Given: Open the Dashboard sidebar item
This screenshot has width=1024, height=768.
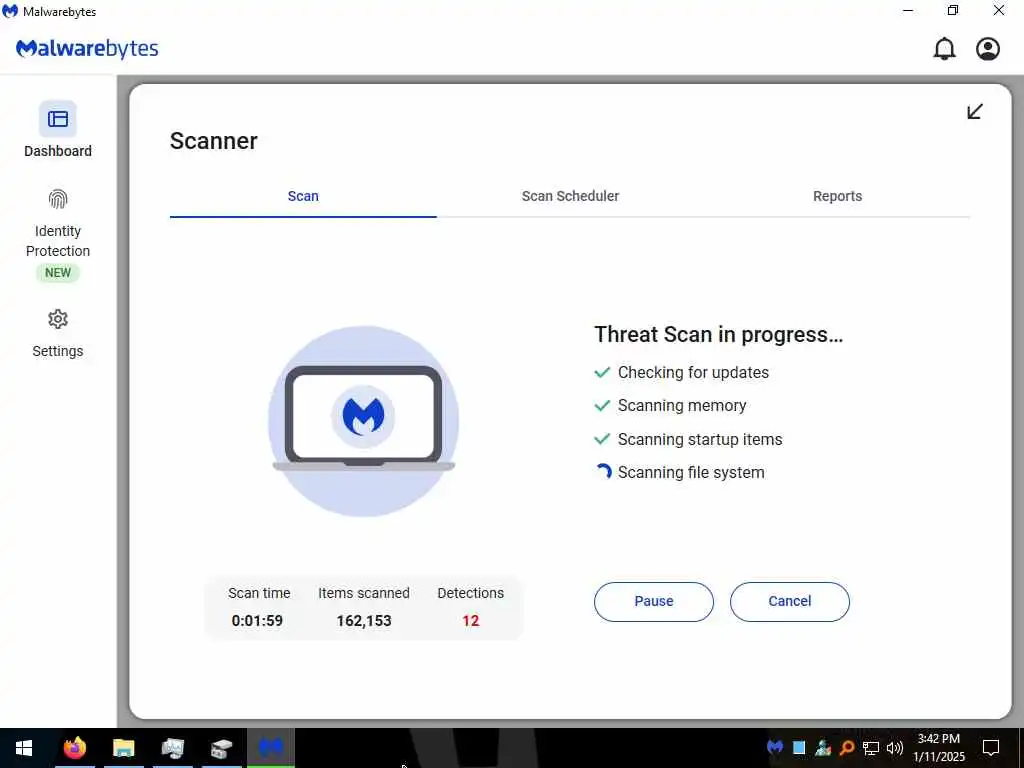Looking at the screenshot, I should tap(57, 130).
